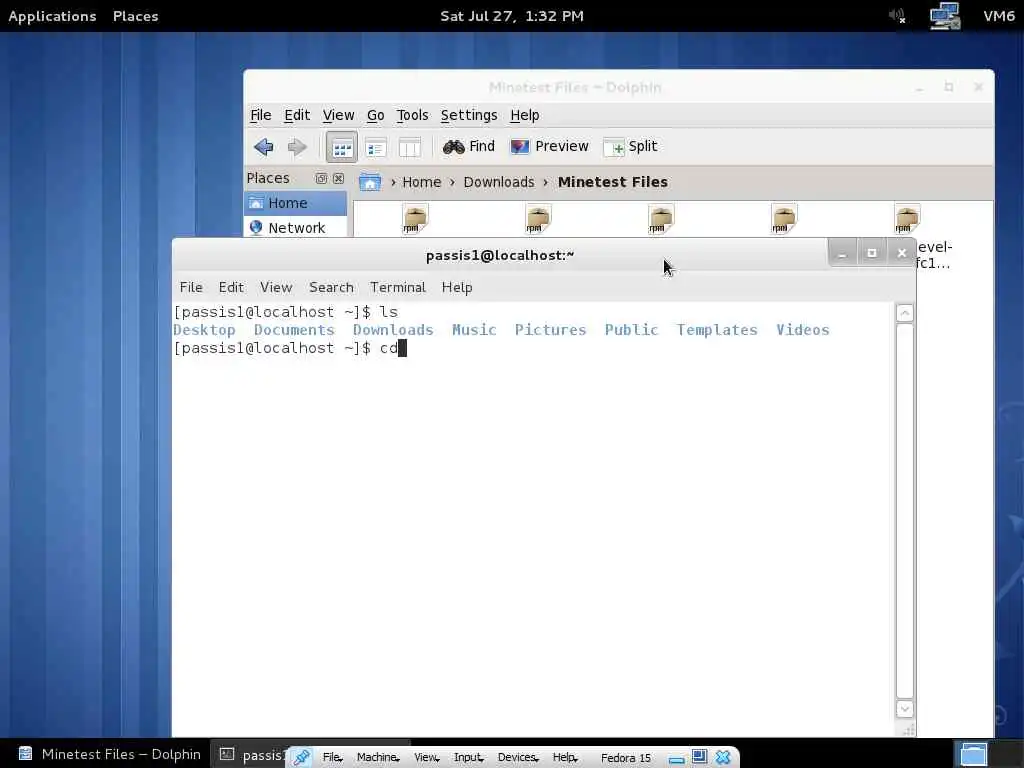Viewport: 1024px width, 768px height.
Task: Open the terminal Search menu
Action: click(331, 287)
